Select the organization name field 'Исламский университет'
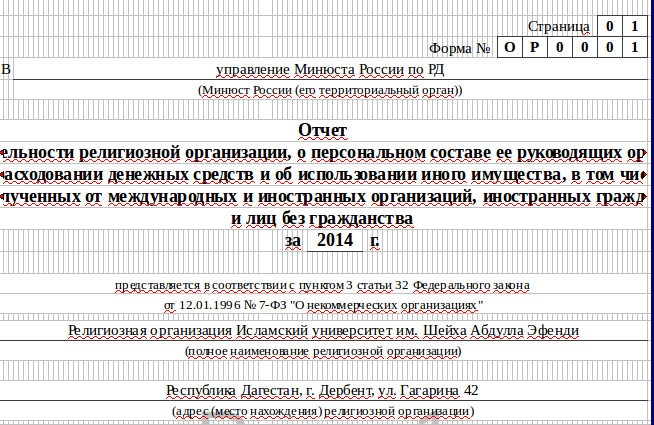654x425 pixels. pos(323,329)
